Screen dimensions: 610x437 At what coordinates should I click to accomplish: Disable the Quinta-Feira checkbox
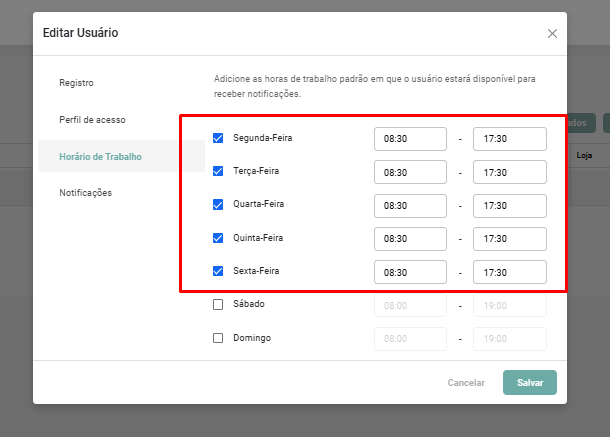[218, 238]
